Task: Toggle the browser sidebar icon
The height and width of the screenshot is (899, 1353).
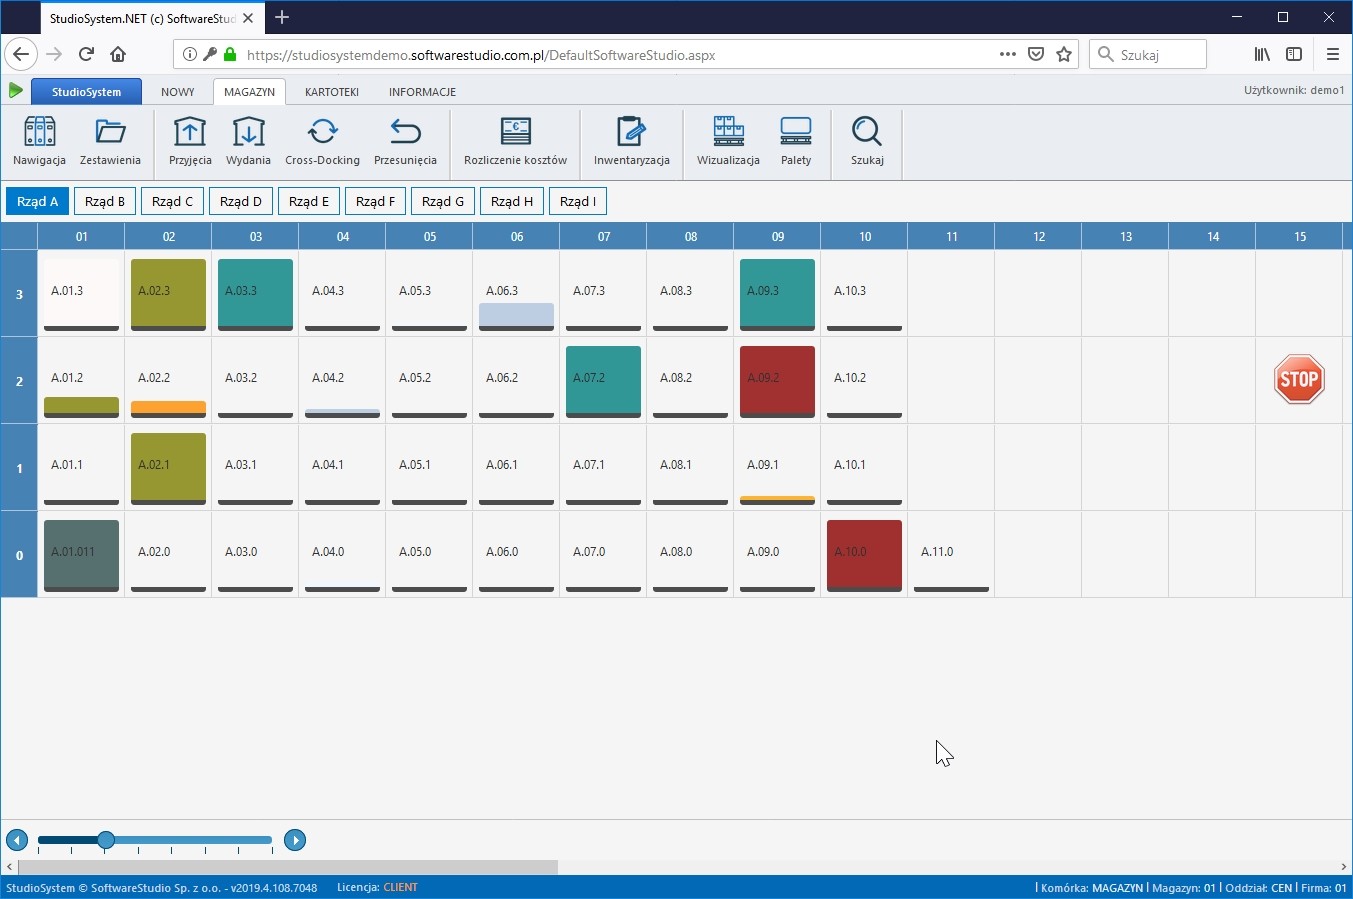Action: [x=1294, y=54]
